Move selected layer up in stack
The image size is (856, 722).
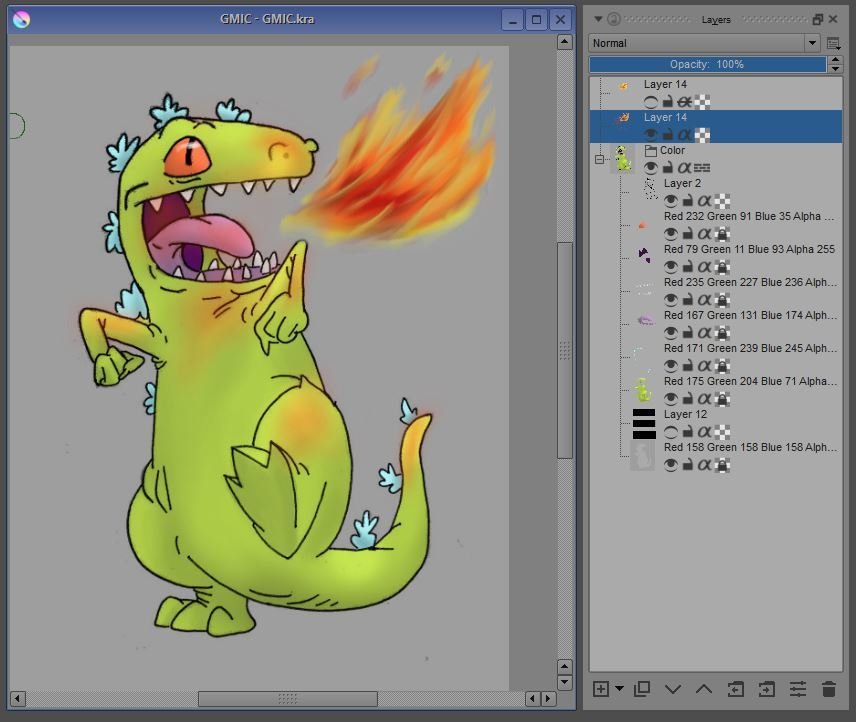click(704, 689)
